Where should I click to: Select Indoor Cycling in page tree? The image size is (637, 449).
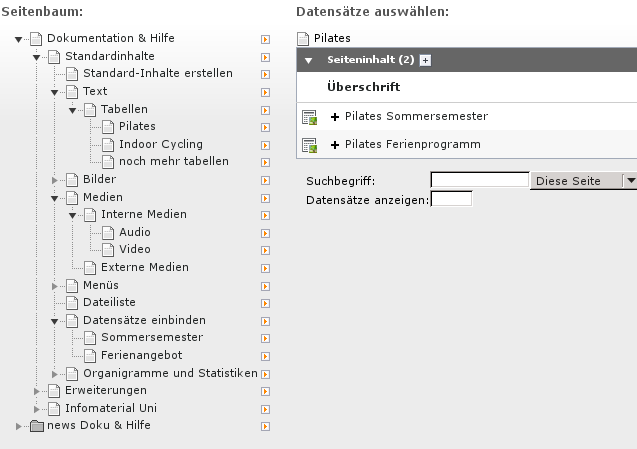160,144
